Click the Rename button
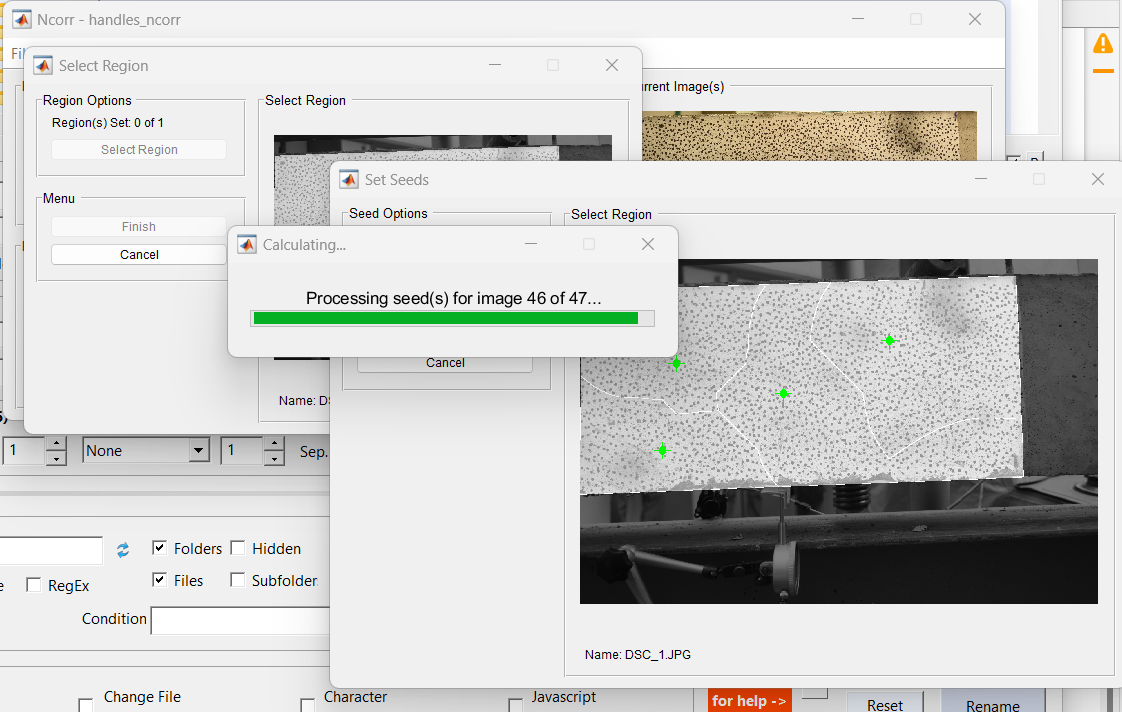The width and height of the screenshot is (1122, 712). click(x=992, y=704)
